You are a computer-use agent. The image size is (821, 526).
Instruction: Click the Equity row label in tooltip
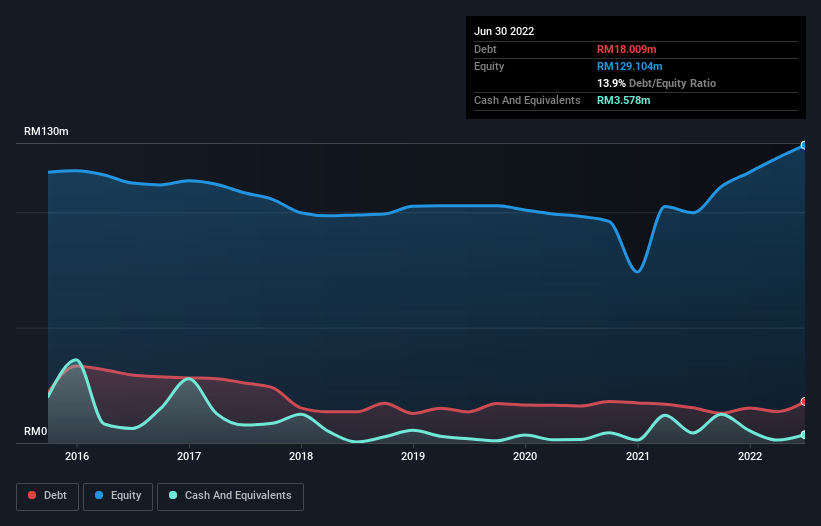tap(489, 66)
